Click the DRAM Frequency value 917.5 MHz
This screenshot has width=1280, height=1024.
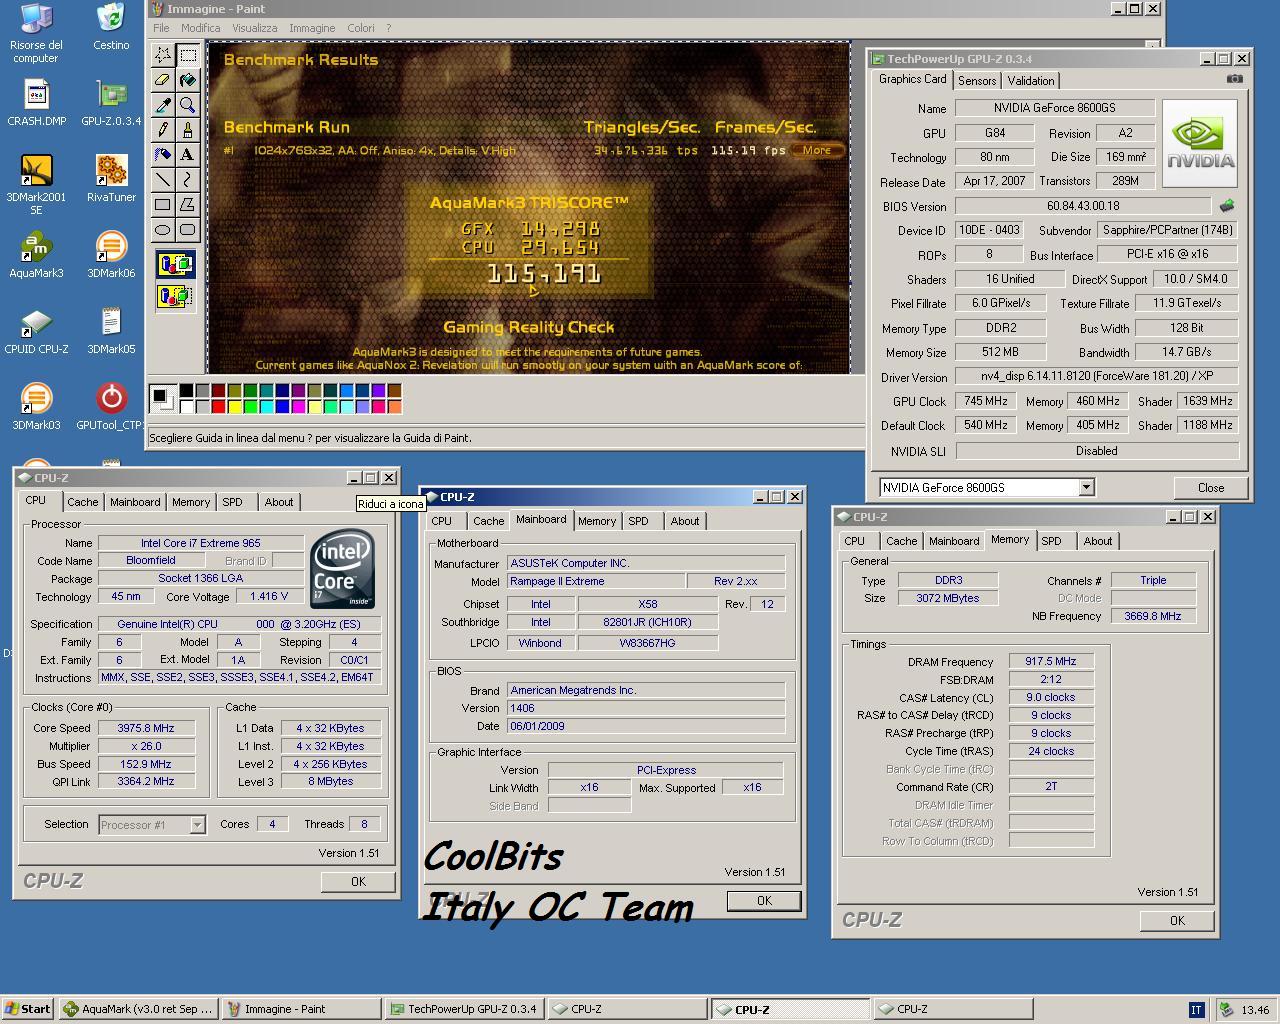[x=1051, y=661]
